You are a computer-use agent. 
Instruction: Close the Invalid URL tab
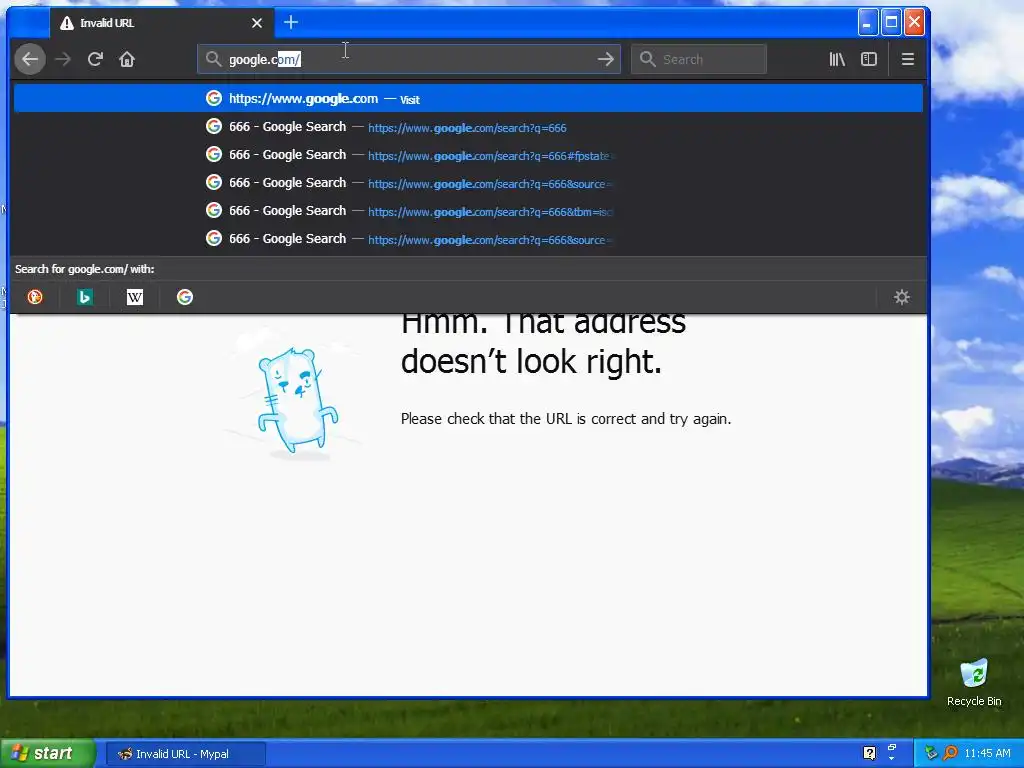(257, 23)
